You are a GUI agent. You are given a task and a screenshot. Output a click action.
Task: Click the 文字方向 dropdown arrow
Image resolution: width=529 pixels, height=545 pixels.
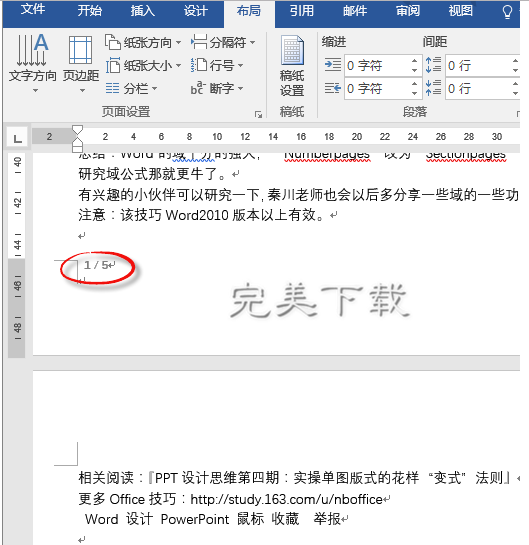[x=35, y=91]
